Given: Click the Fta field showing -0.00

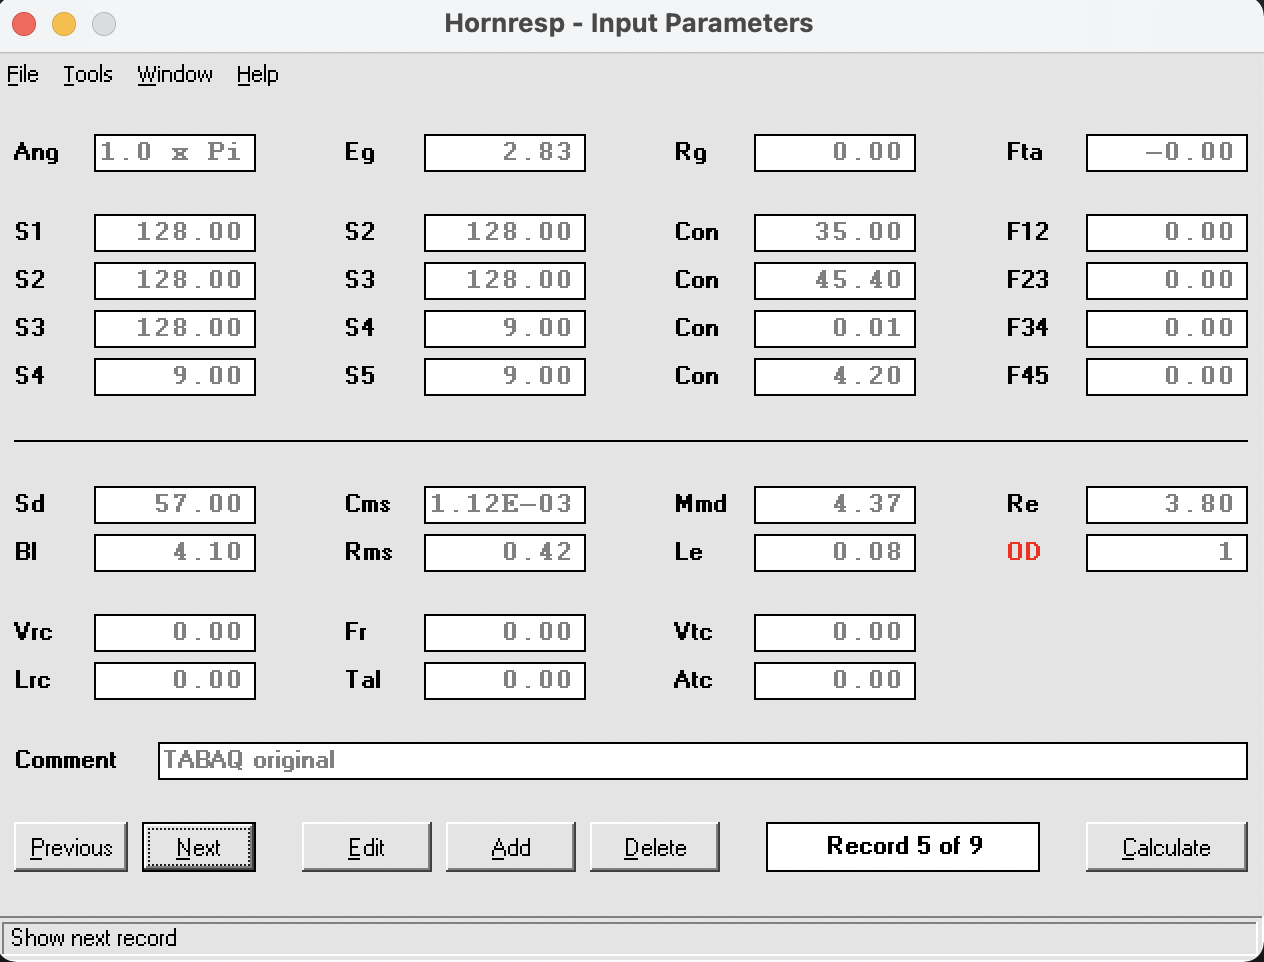Looking at the screenshot, I should tap(1167, 153).
